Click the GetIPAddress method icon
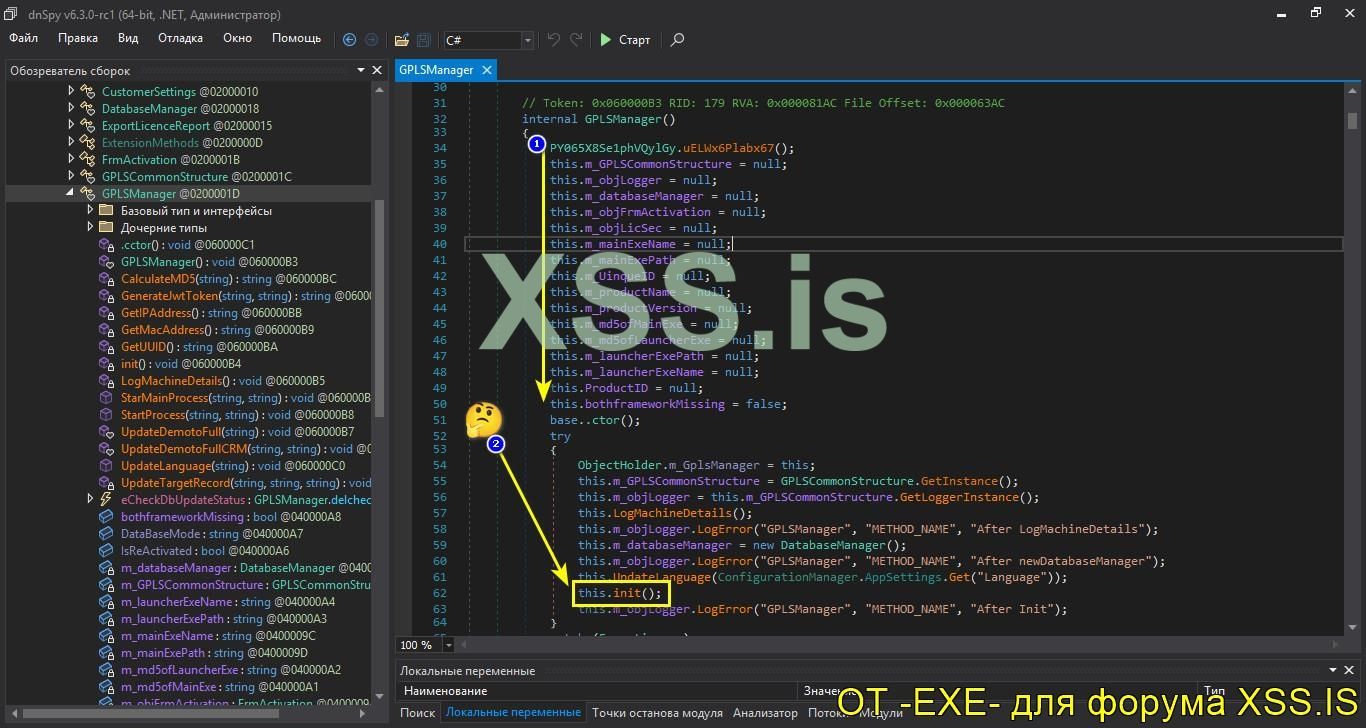The height and width of the screenshot is (728, 1366). tap(106, 313)
